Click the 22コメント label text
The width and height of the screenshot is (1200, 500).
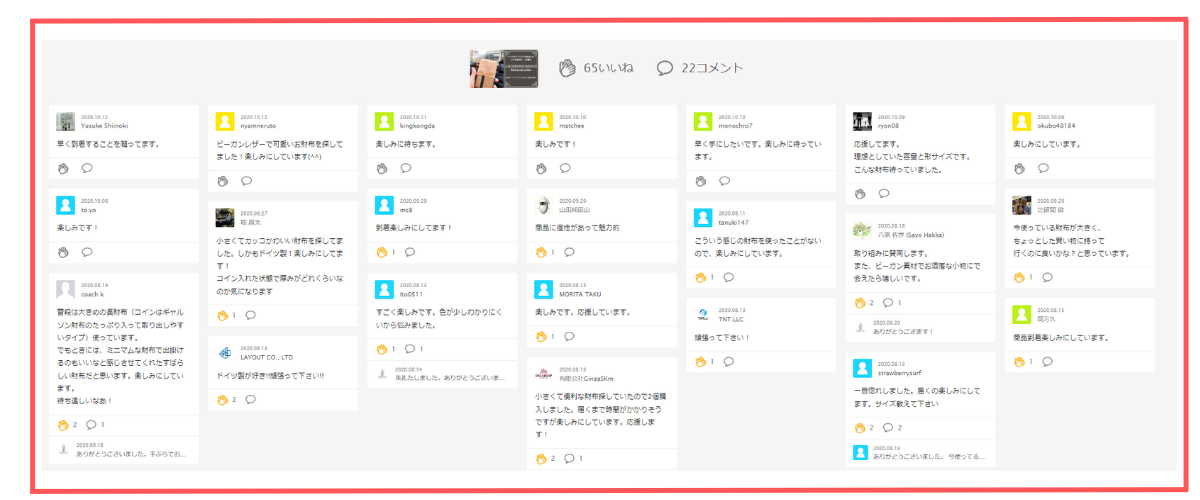coord(712,68)
